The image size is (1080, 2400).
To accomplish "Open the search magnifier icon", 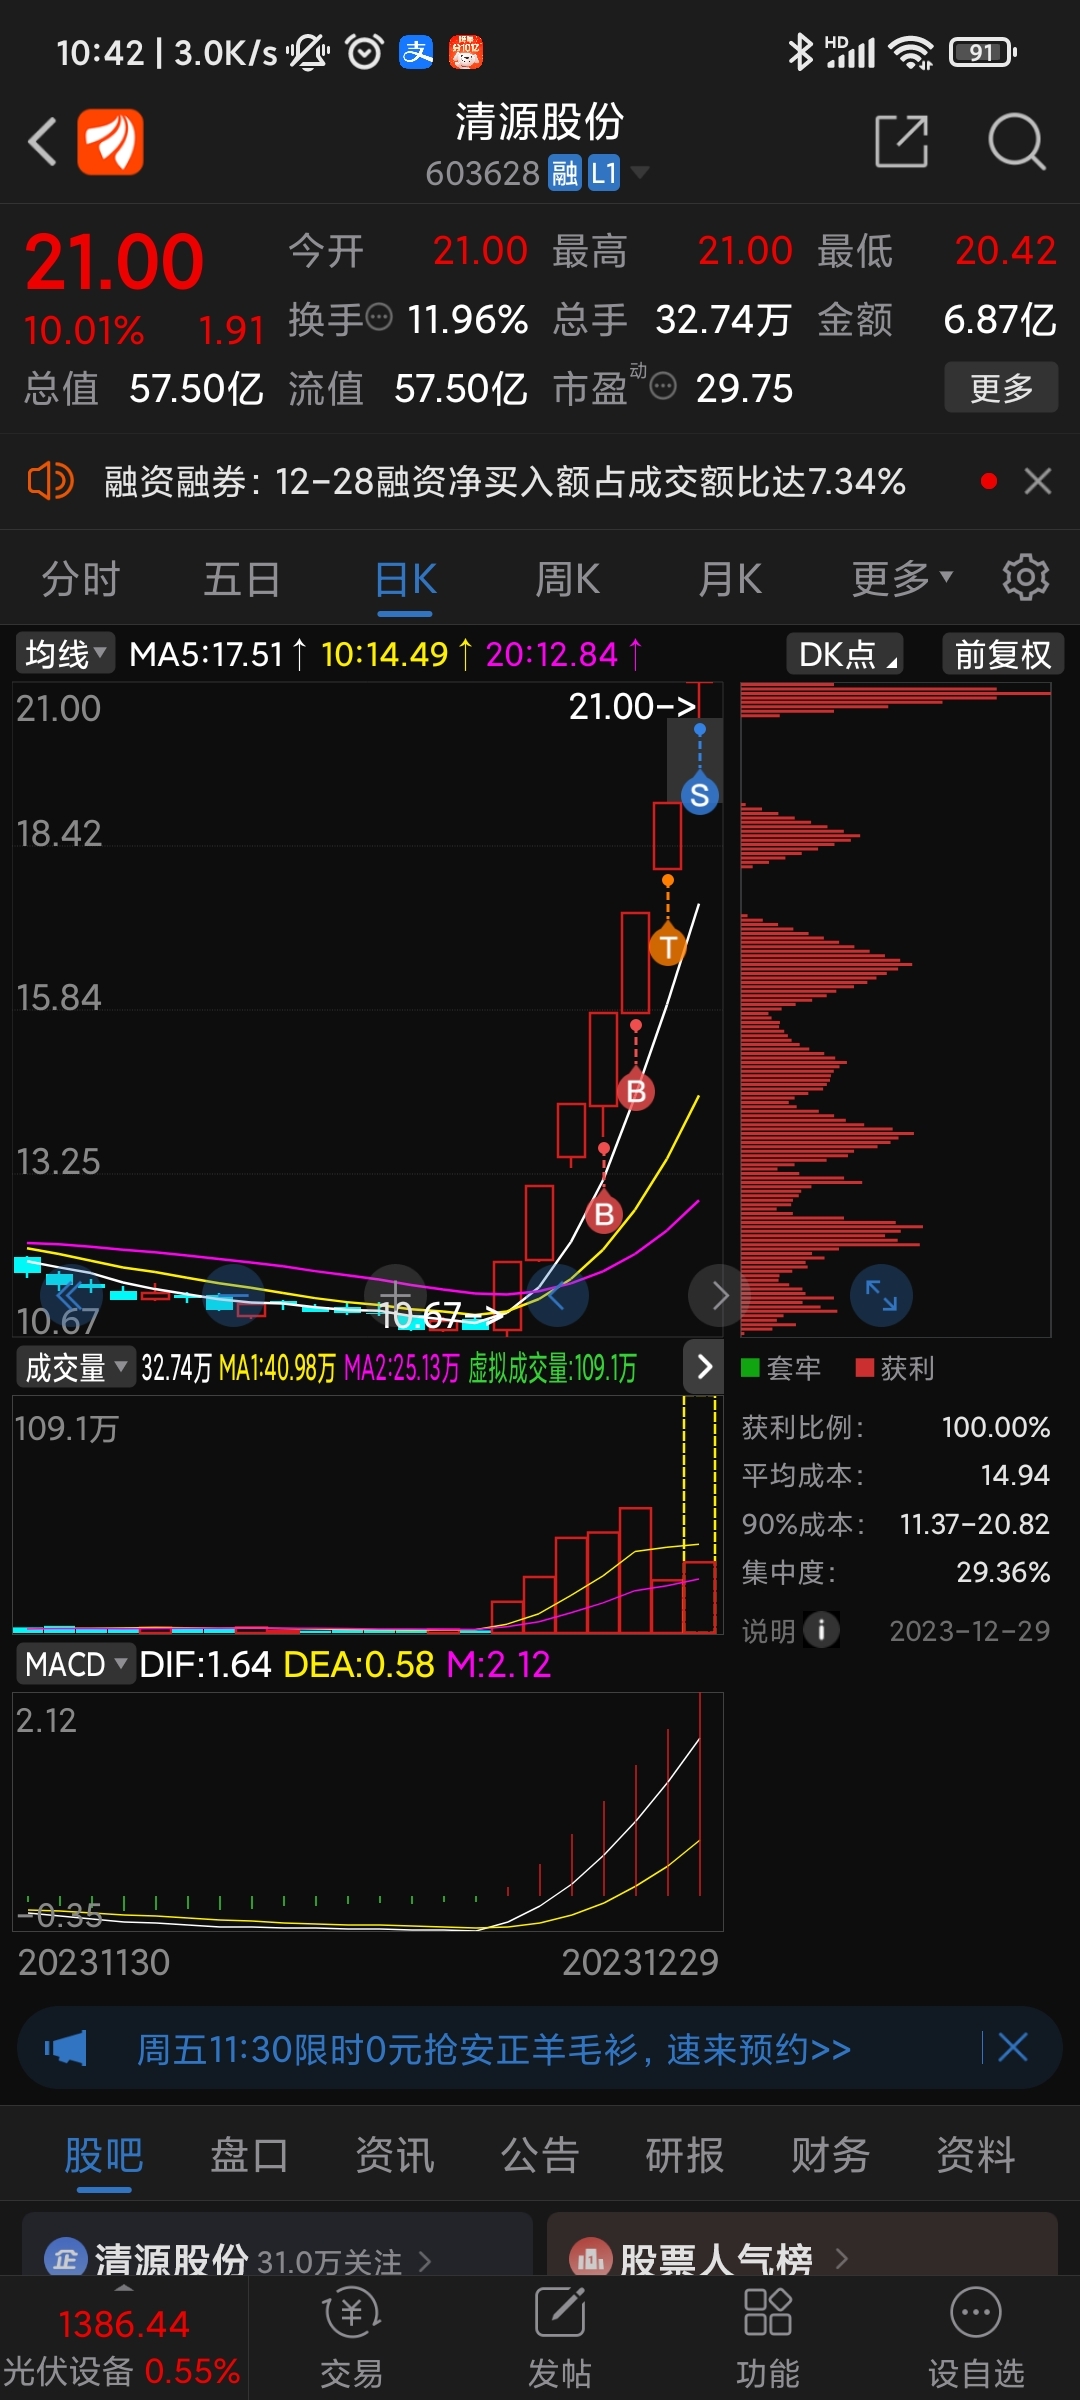I will tap(1016, 141).
